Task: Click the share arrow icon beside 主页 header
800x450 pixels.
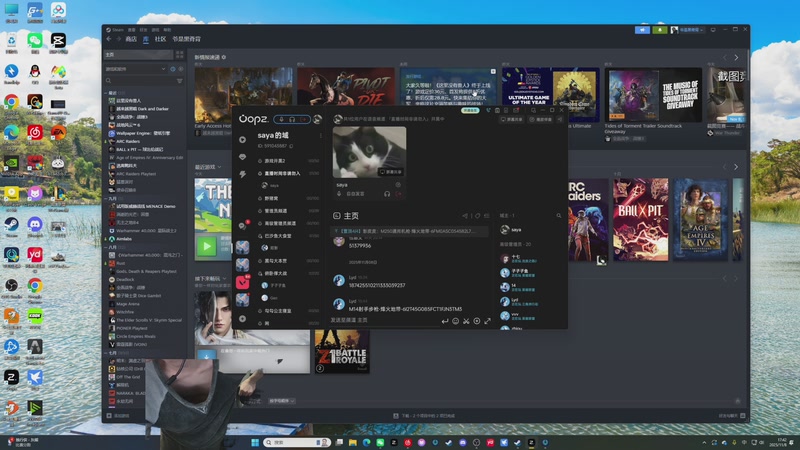Action: point(465,216)
